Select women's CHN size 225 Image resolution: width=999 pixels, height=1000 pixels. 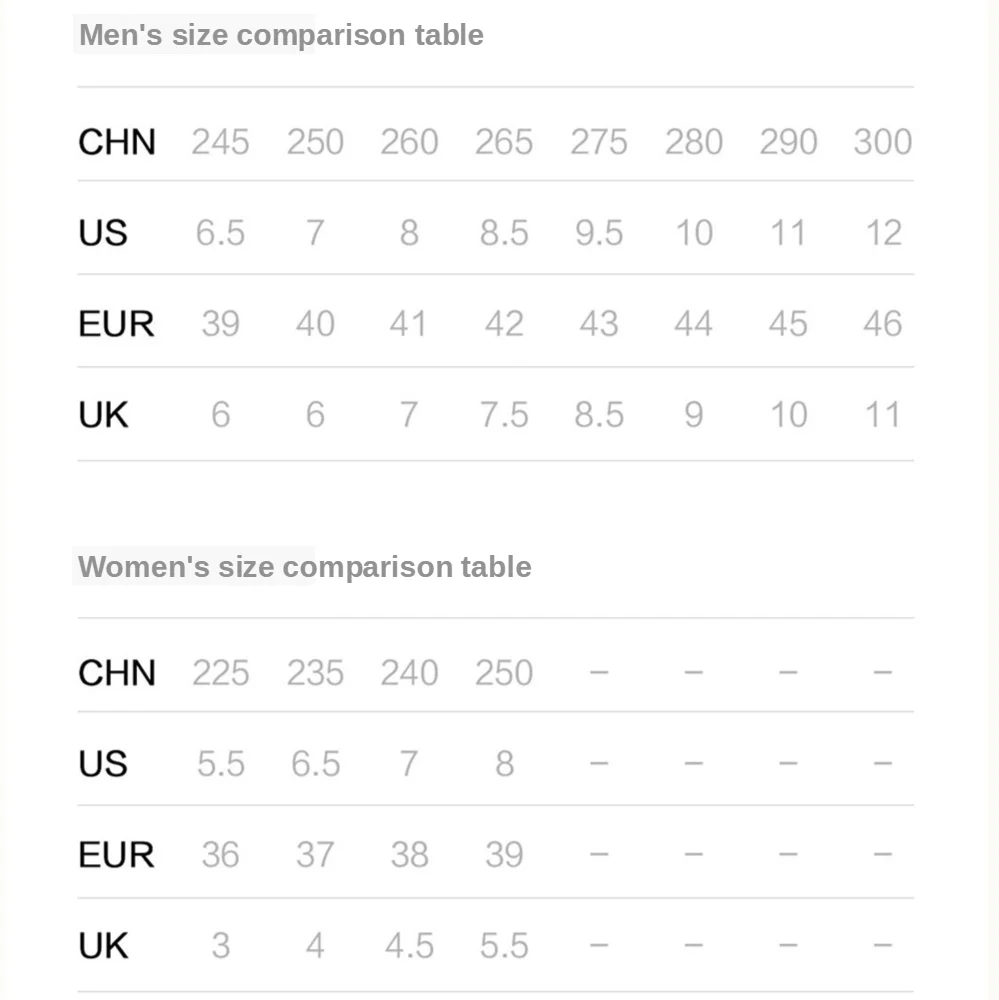pyautogui.click(x=220, y=673)
